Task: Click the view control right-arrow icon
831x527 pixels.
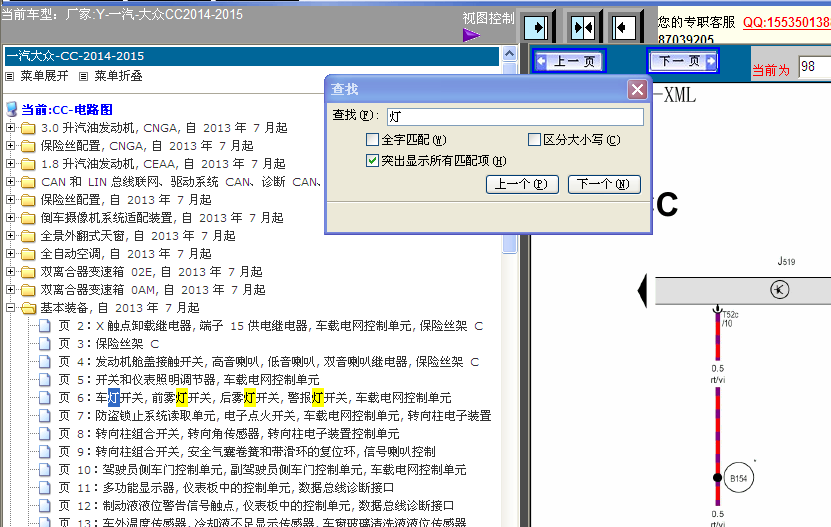Action: (x=536, y=27)
